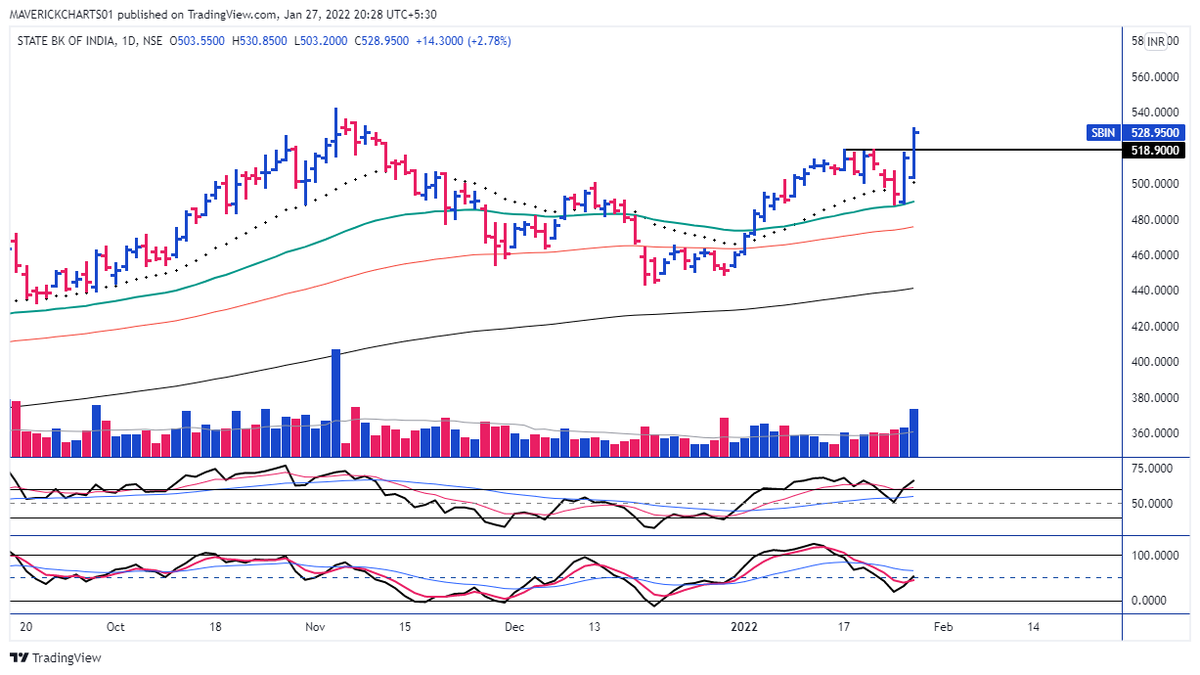Click the TradingView logo at bottom left
Image resolution: width=1200 pixels, height=675 pixels.
pos(55,658)
